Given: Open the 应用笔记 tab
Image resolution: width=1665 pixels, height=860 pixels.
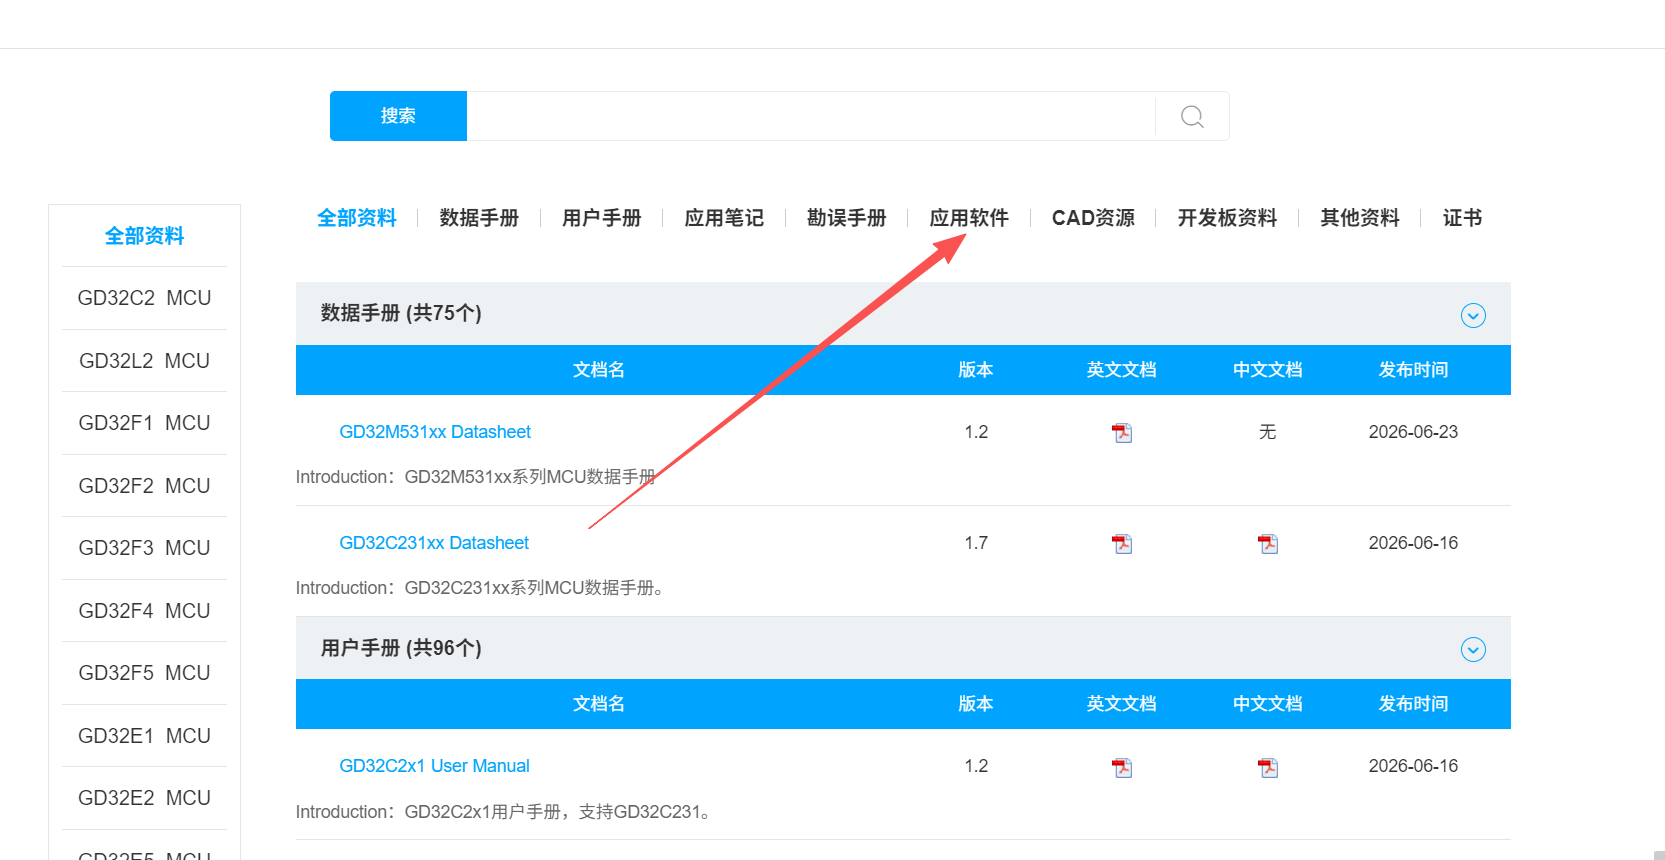Looking at the screenshot, I should tap(724, 218).
